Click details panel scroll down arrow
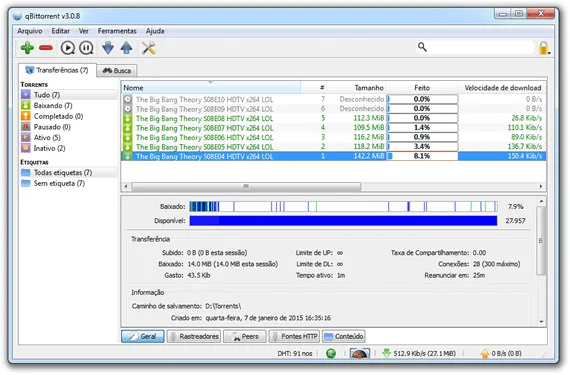This screenshot has width=570, height=375. pyautogui.click(x=541, y=321)
